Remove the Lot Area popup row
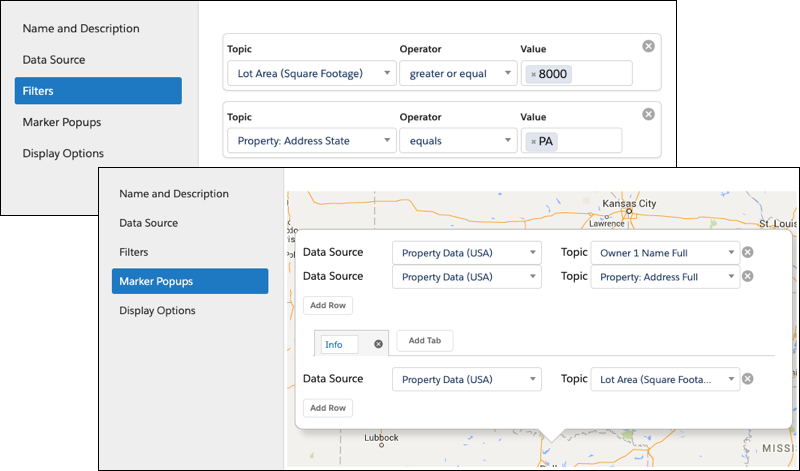This screenshot has width=800, height=471. [747, 379]
